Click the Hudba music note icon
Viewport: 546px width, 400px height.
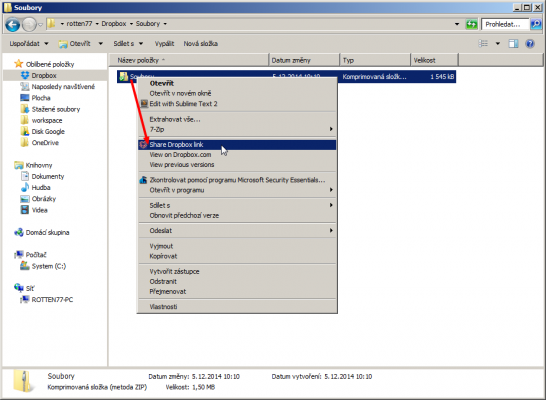tap(25, 187)
